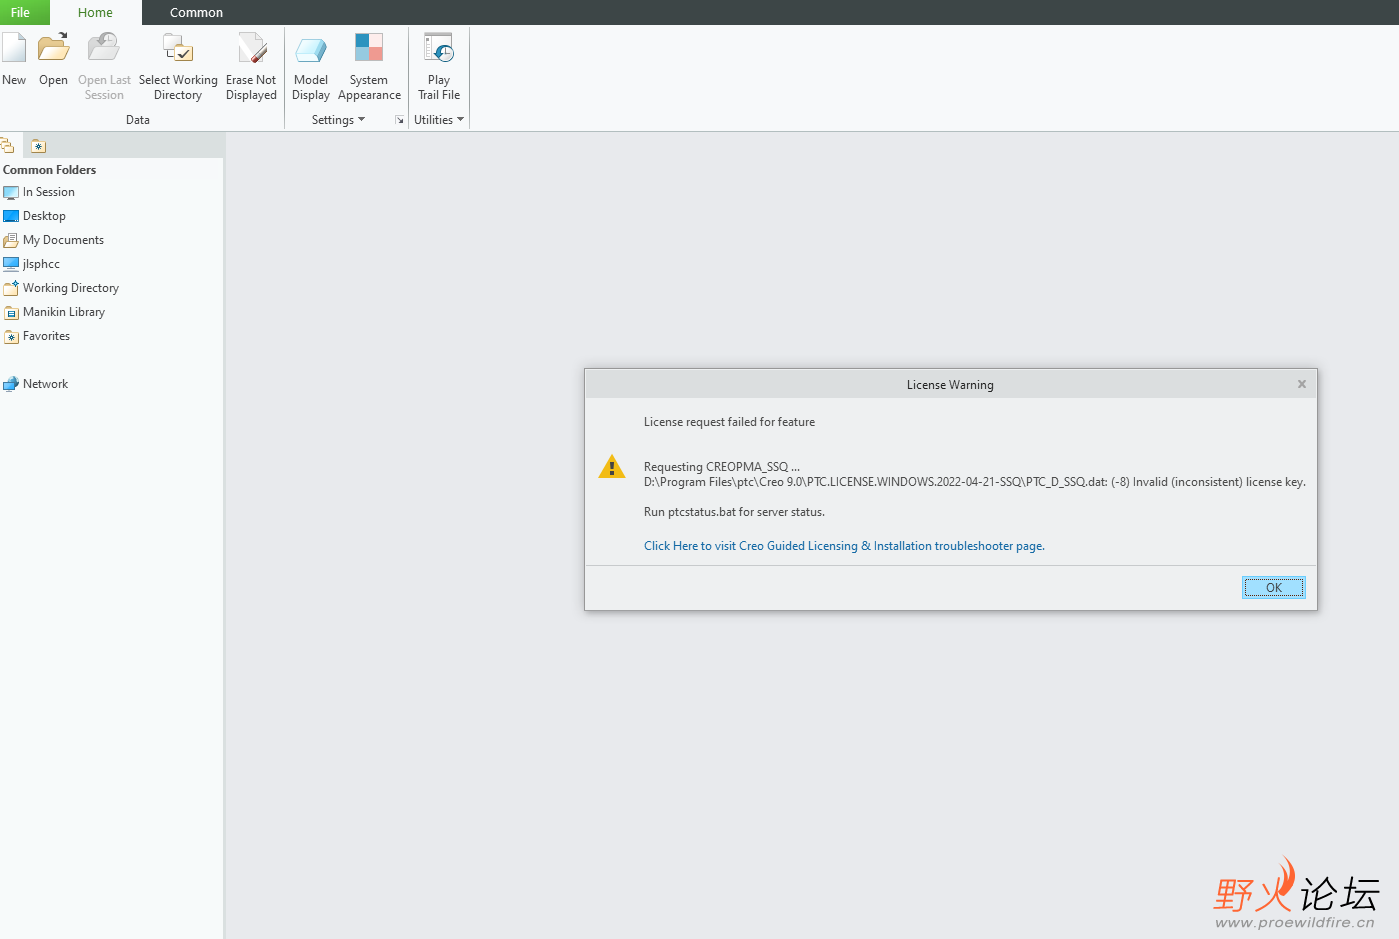Open the Settings dialog launcher arrow
1399x939 pixels.
[400, 120]
